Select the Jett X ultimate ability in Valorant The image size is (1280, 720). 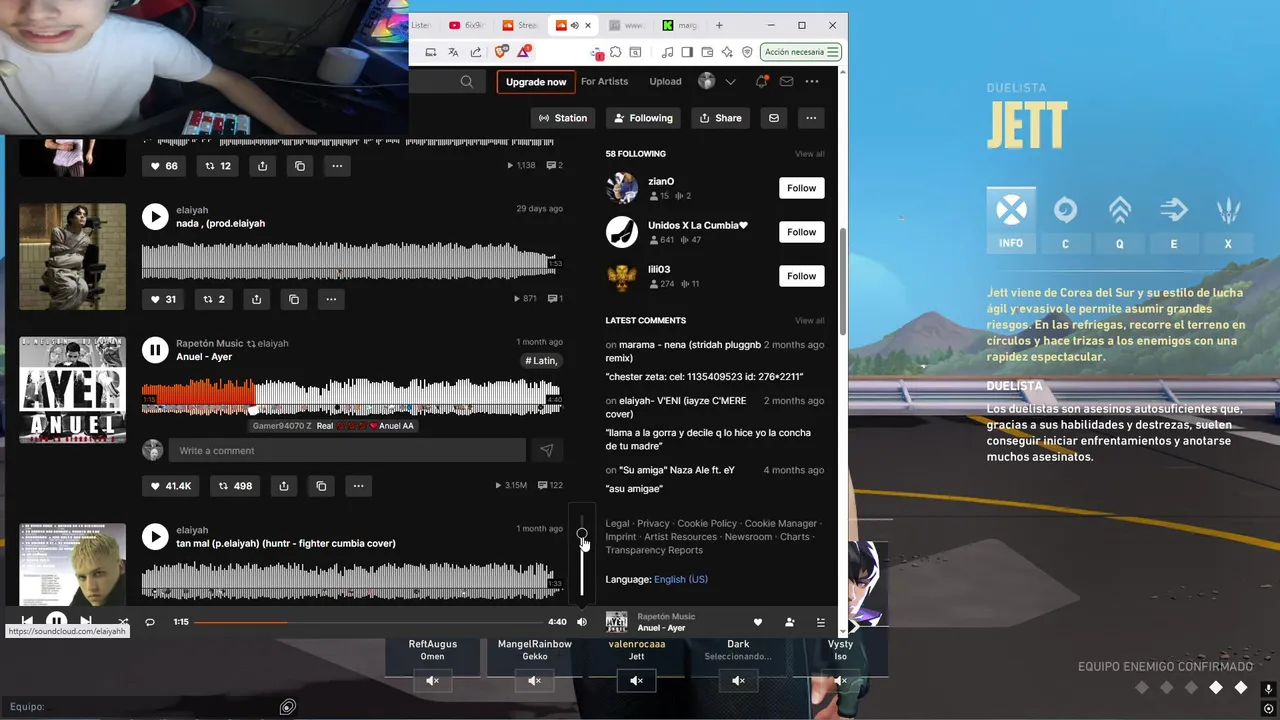pyautogui.click(x=1228, y=220)
